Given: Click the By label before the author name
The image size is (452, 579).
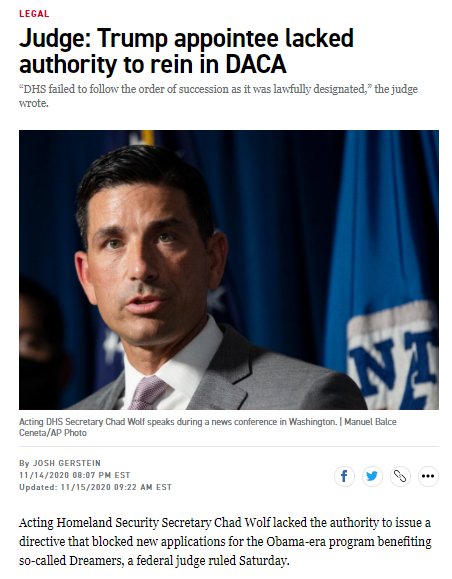Looking at the screenshot, I should [x=24, y=463].
